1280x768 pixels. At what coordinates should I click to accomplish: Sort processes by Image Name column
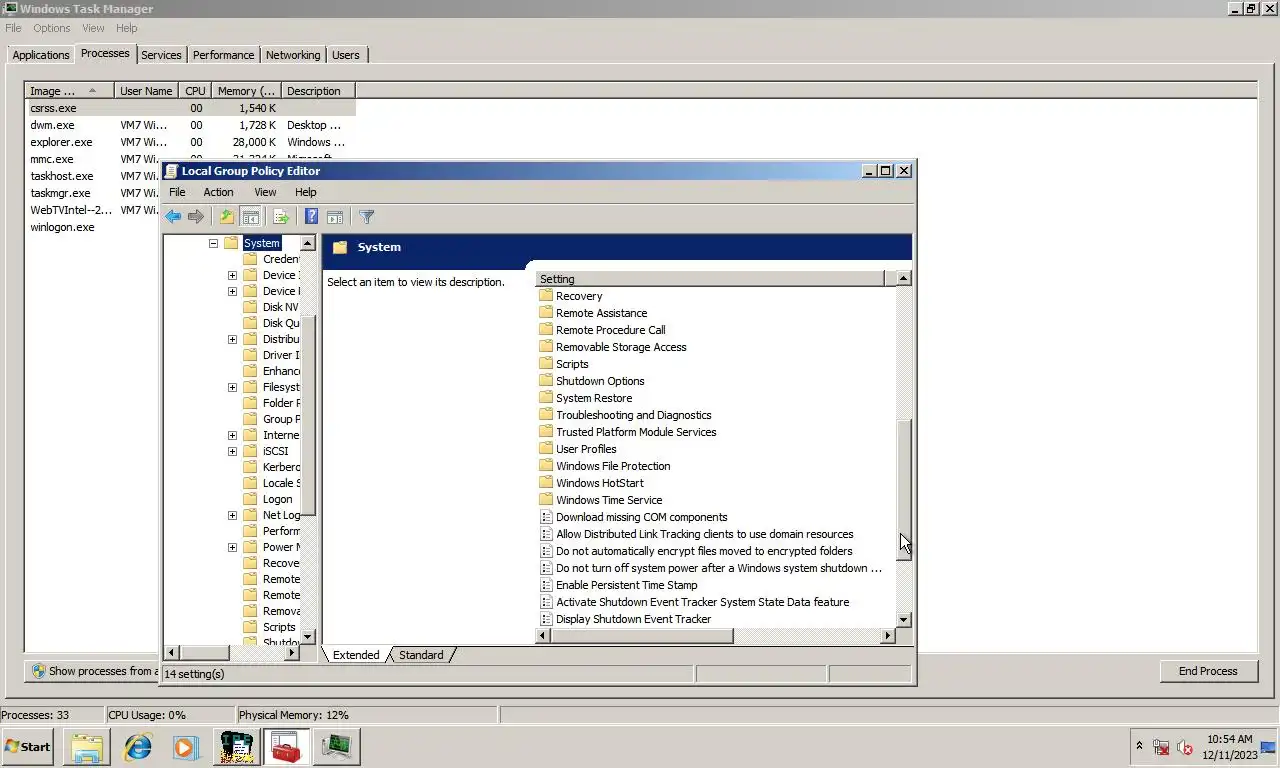69,91
